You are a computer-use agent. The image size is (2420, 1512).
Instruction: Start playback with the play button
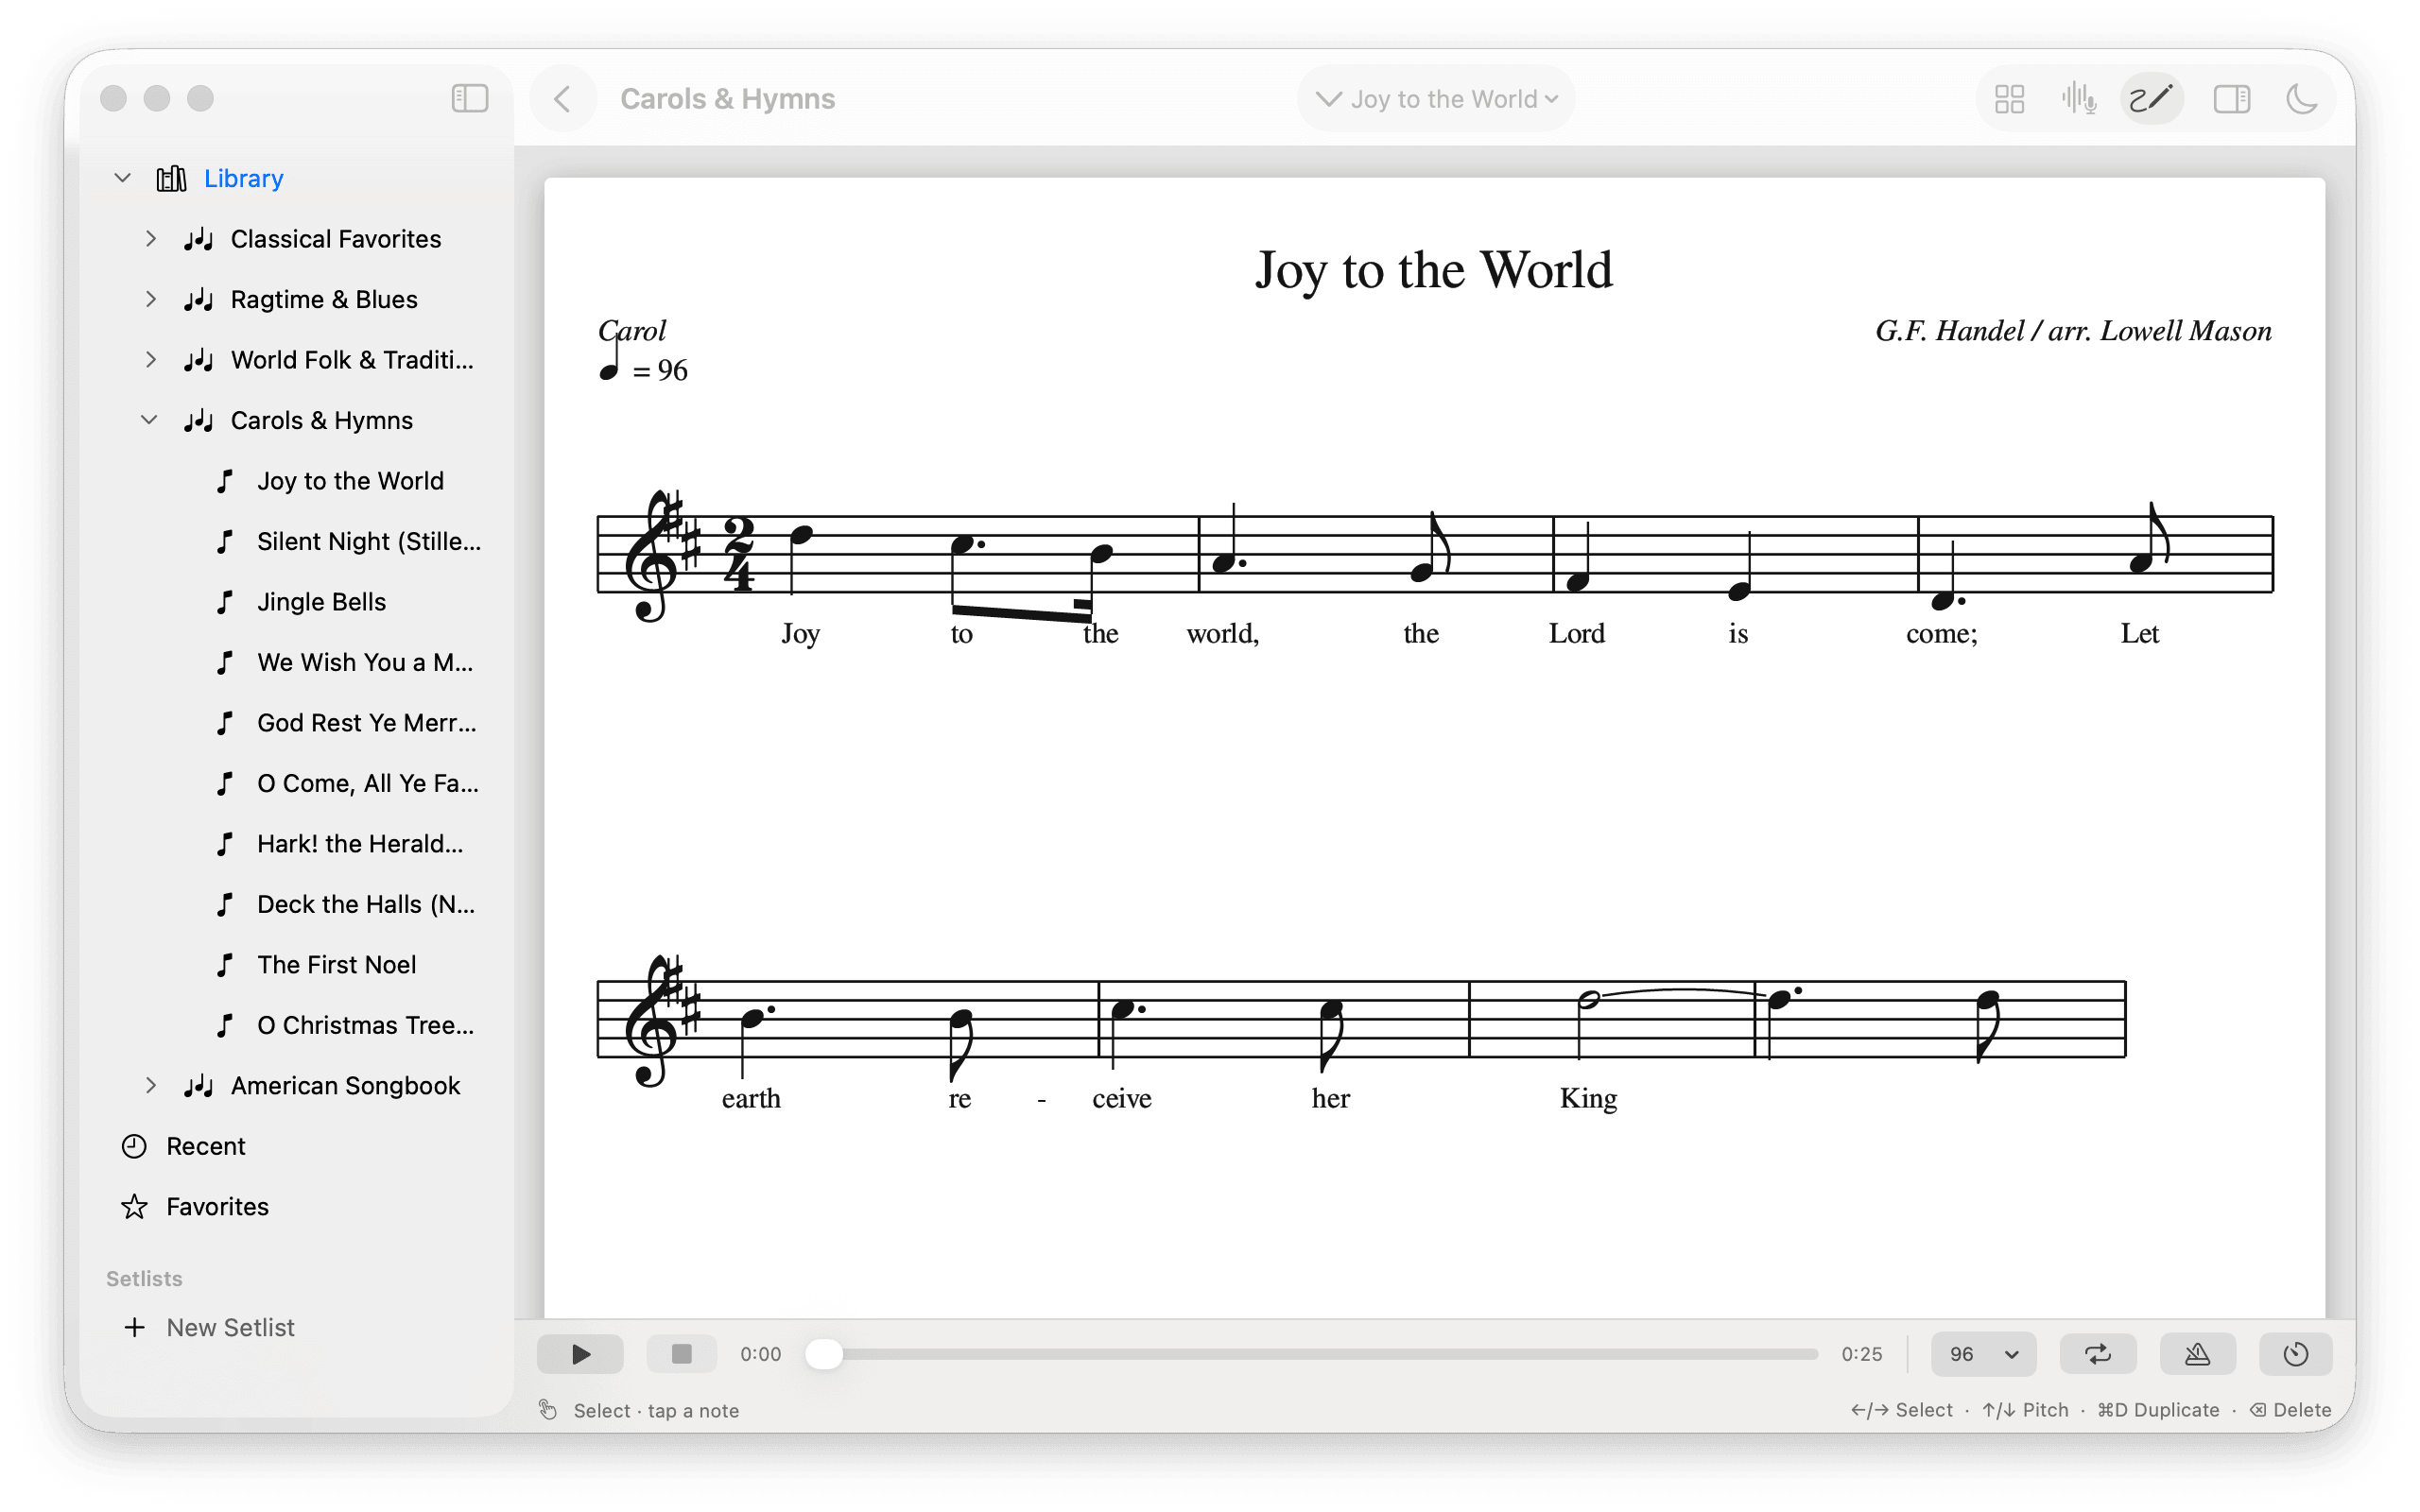pyautogui.click(x=580, y=1353)
